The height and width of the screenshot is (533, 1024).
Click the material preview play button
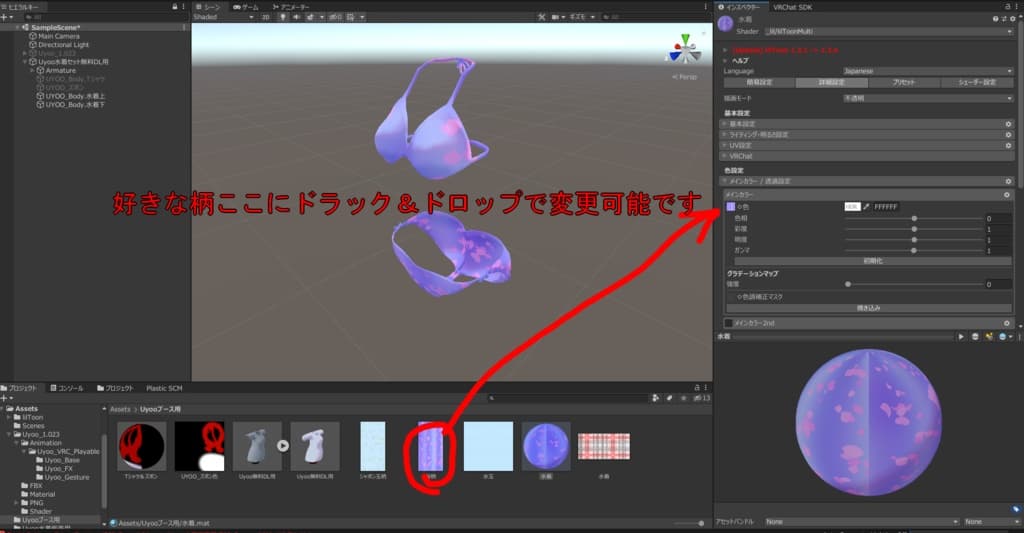961,336
